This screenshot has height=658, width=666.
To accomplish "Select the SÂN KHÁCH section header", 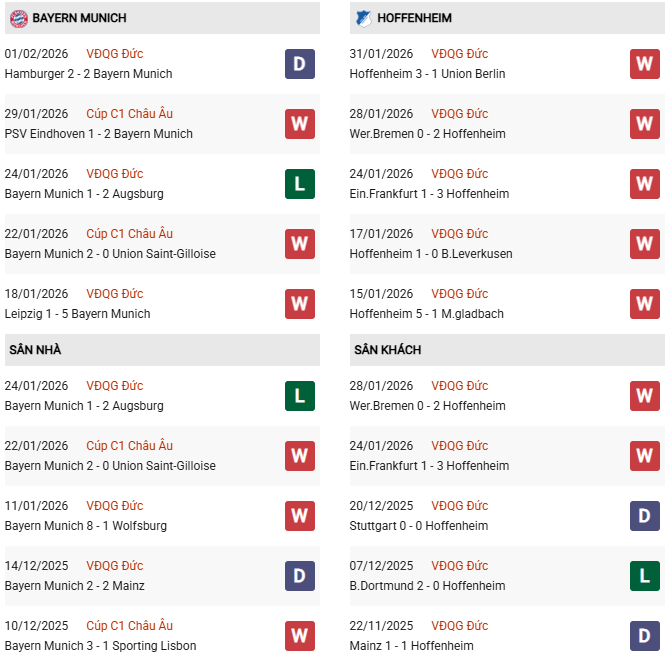I will coord(387,350).
